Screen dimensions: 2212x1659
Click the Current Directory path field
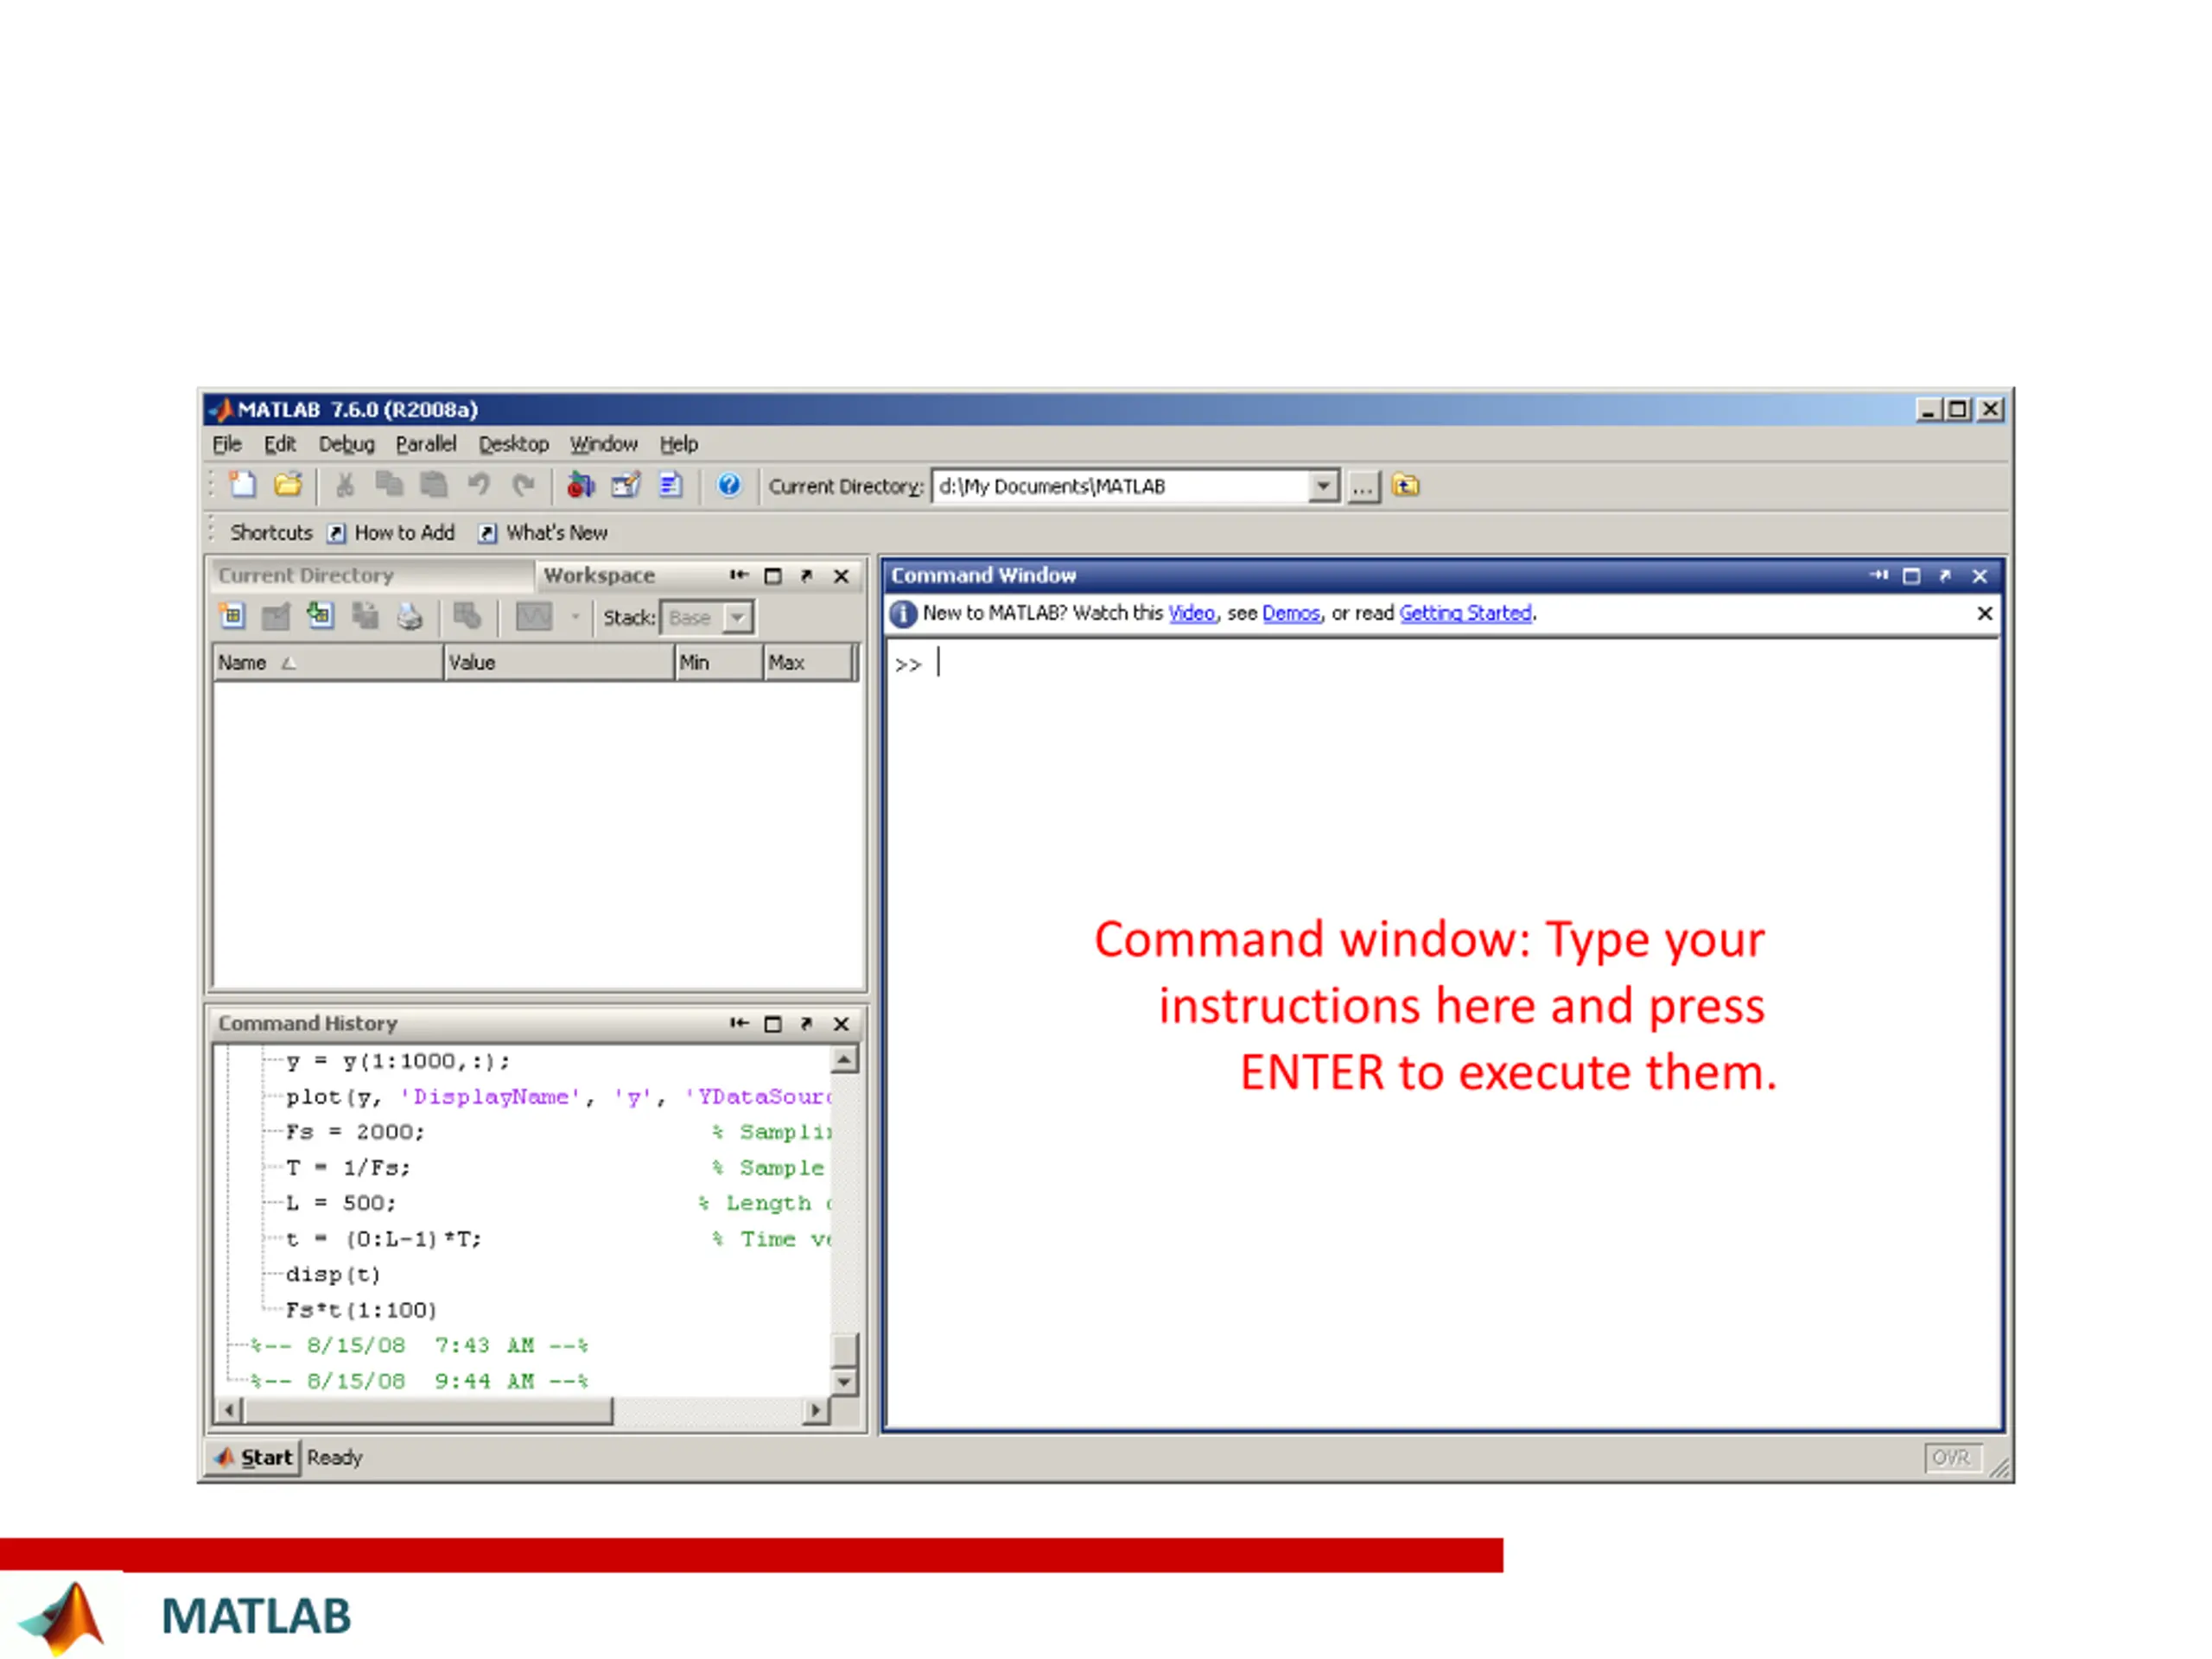point(1120,487)
